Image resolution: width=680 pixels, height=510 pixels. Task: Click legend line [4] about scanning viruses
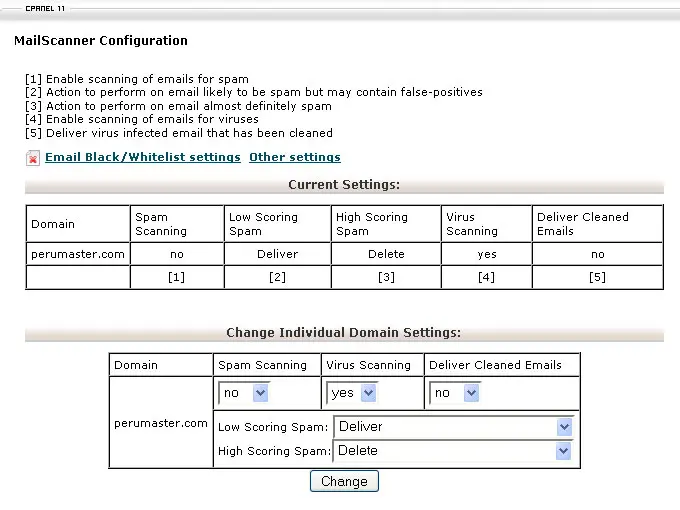pos(142,119)
